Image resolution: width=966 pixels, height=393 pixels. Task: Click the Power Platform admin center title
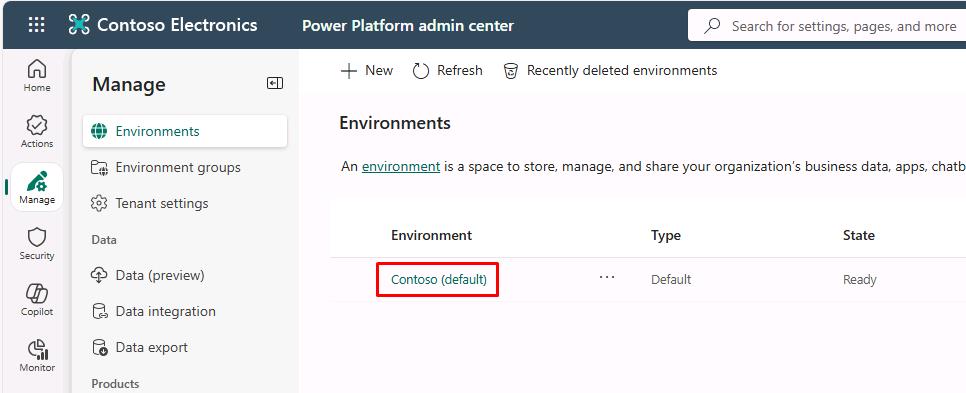click(408, 26)
